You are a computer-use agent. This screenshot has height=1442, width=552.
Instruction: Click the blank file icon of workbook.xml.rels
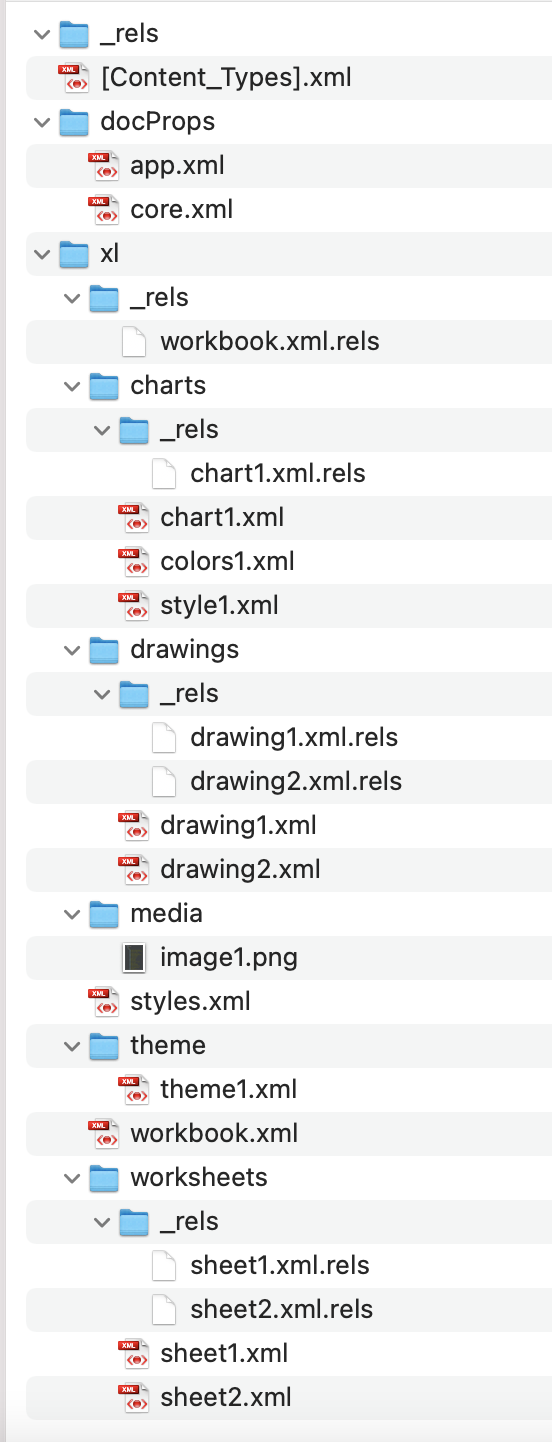[x=133, y=342]
